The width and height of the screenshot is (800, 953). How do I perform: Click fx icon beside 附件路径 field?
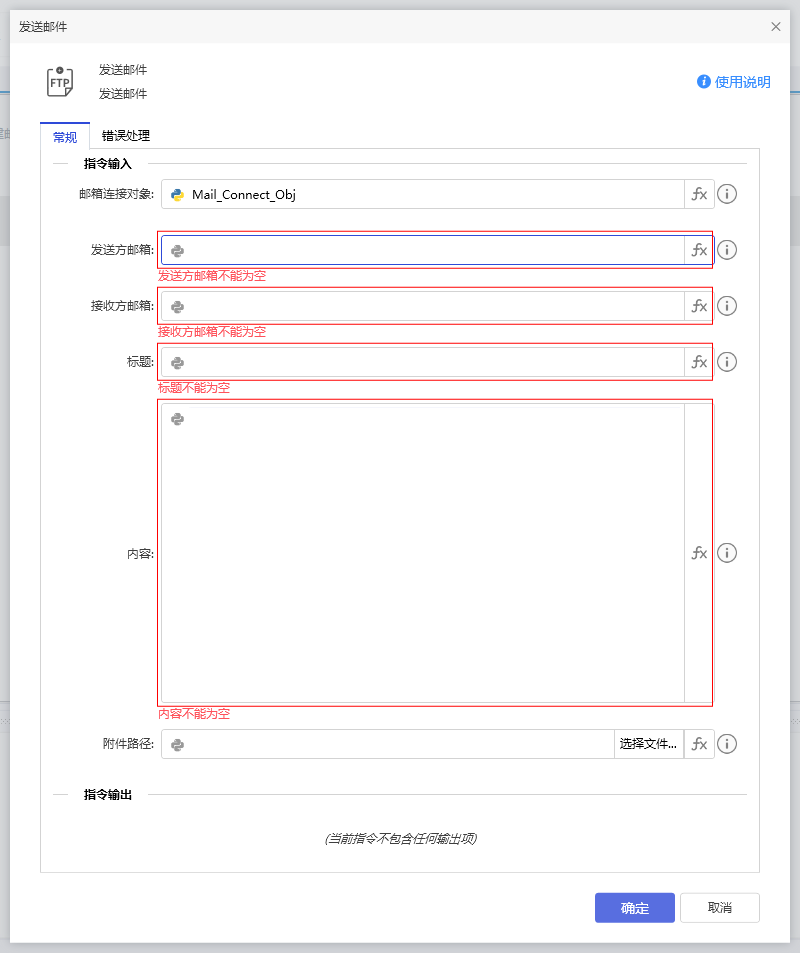click(699, 744)
